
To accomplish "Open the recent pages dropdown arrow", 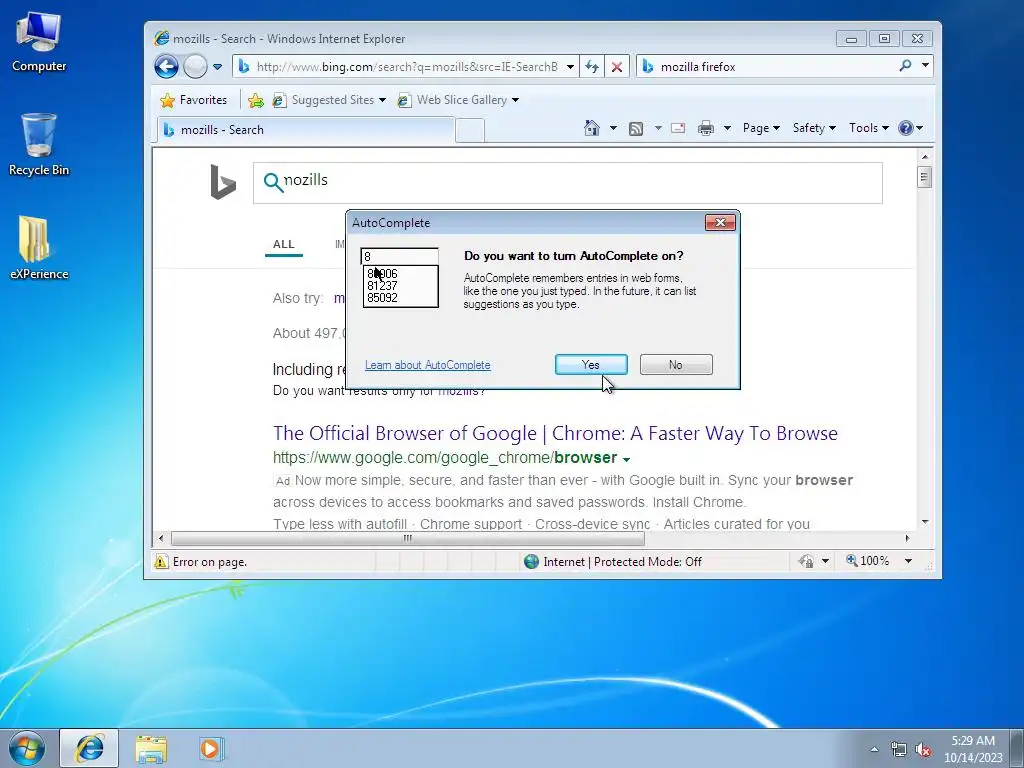I will [x=217, y=67].
